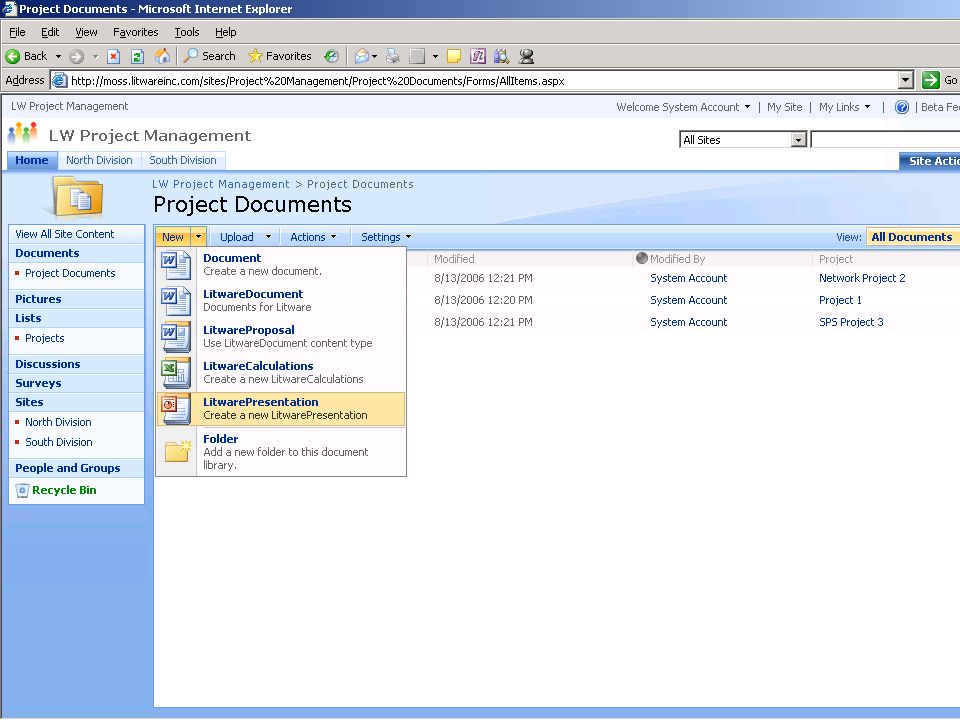Stop page loading with the red X icon
Viewport: 960px width, 720px height.
[113, 57]
